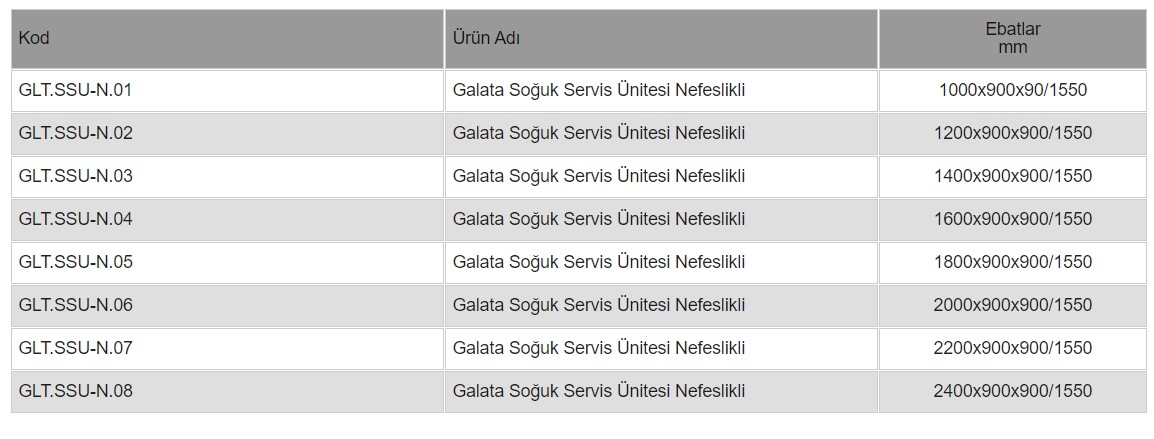Click dimension 2000x900x900/1550 cell

(1013, 305)
